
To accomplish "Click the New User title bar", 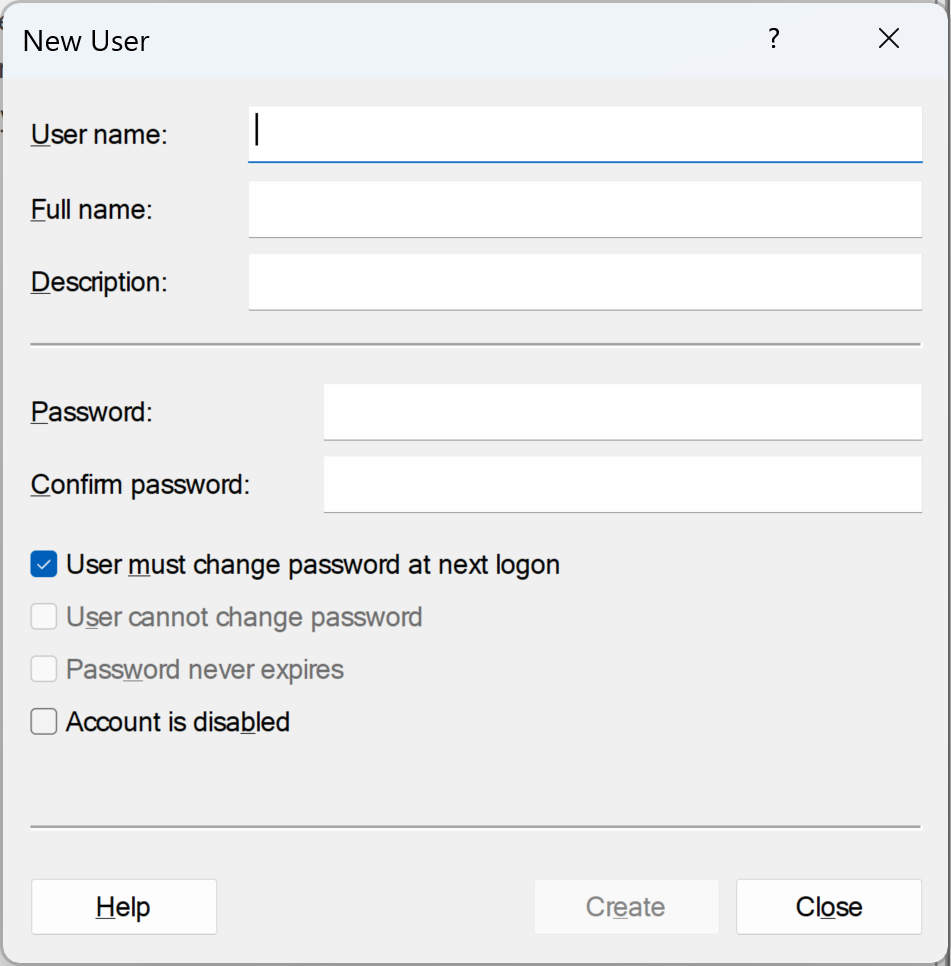I will tap(400, 40).
